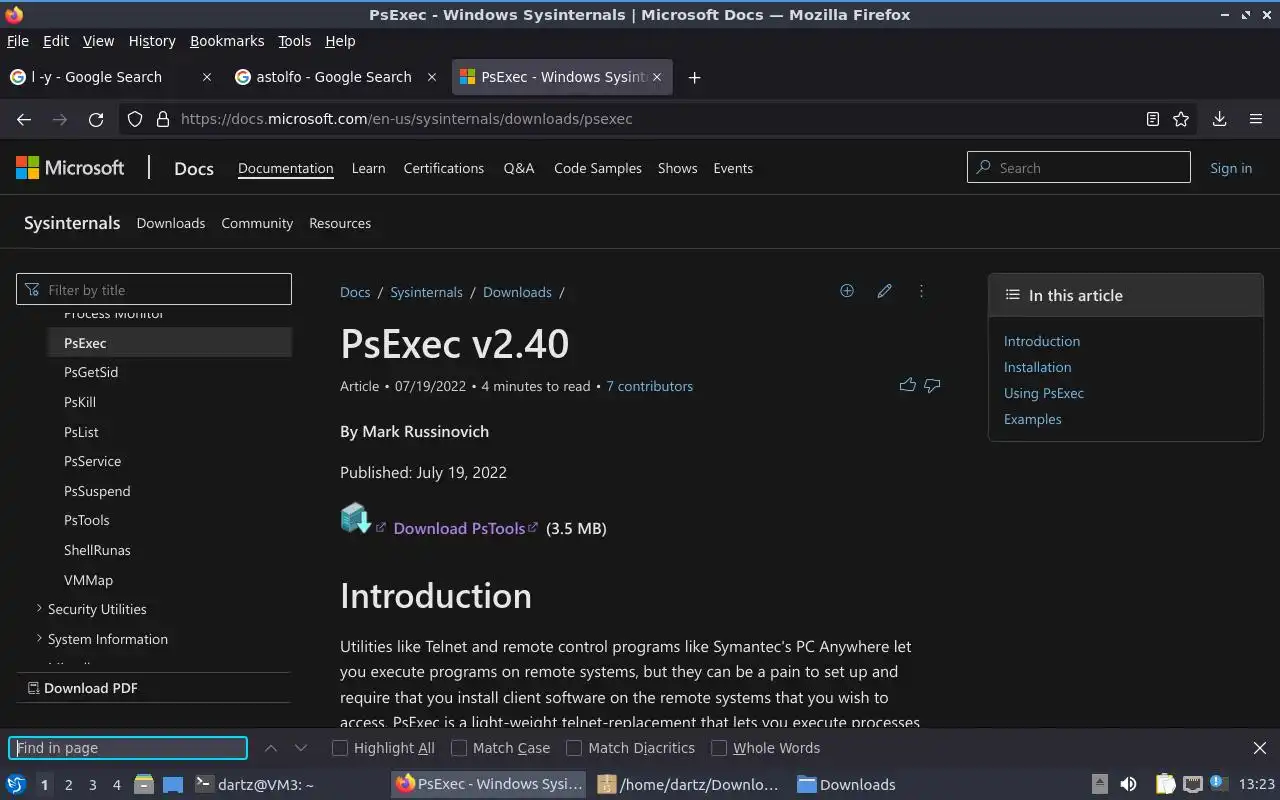Switch to workspace 2 in the taskbar
Screen dimensions: 1280x800
point(68,785)
